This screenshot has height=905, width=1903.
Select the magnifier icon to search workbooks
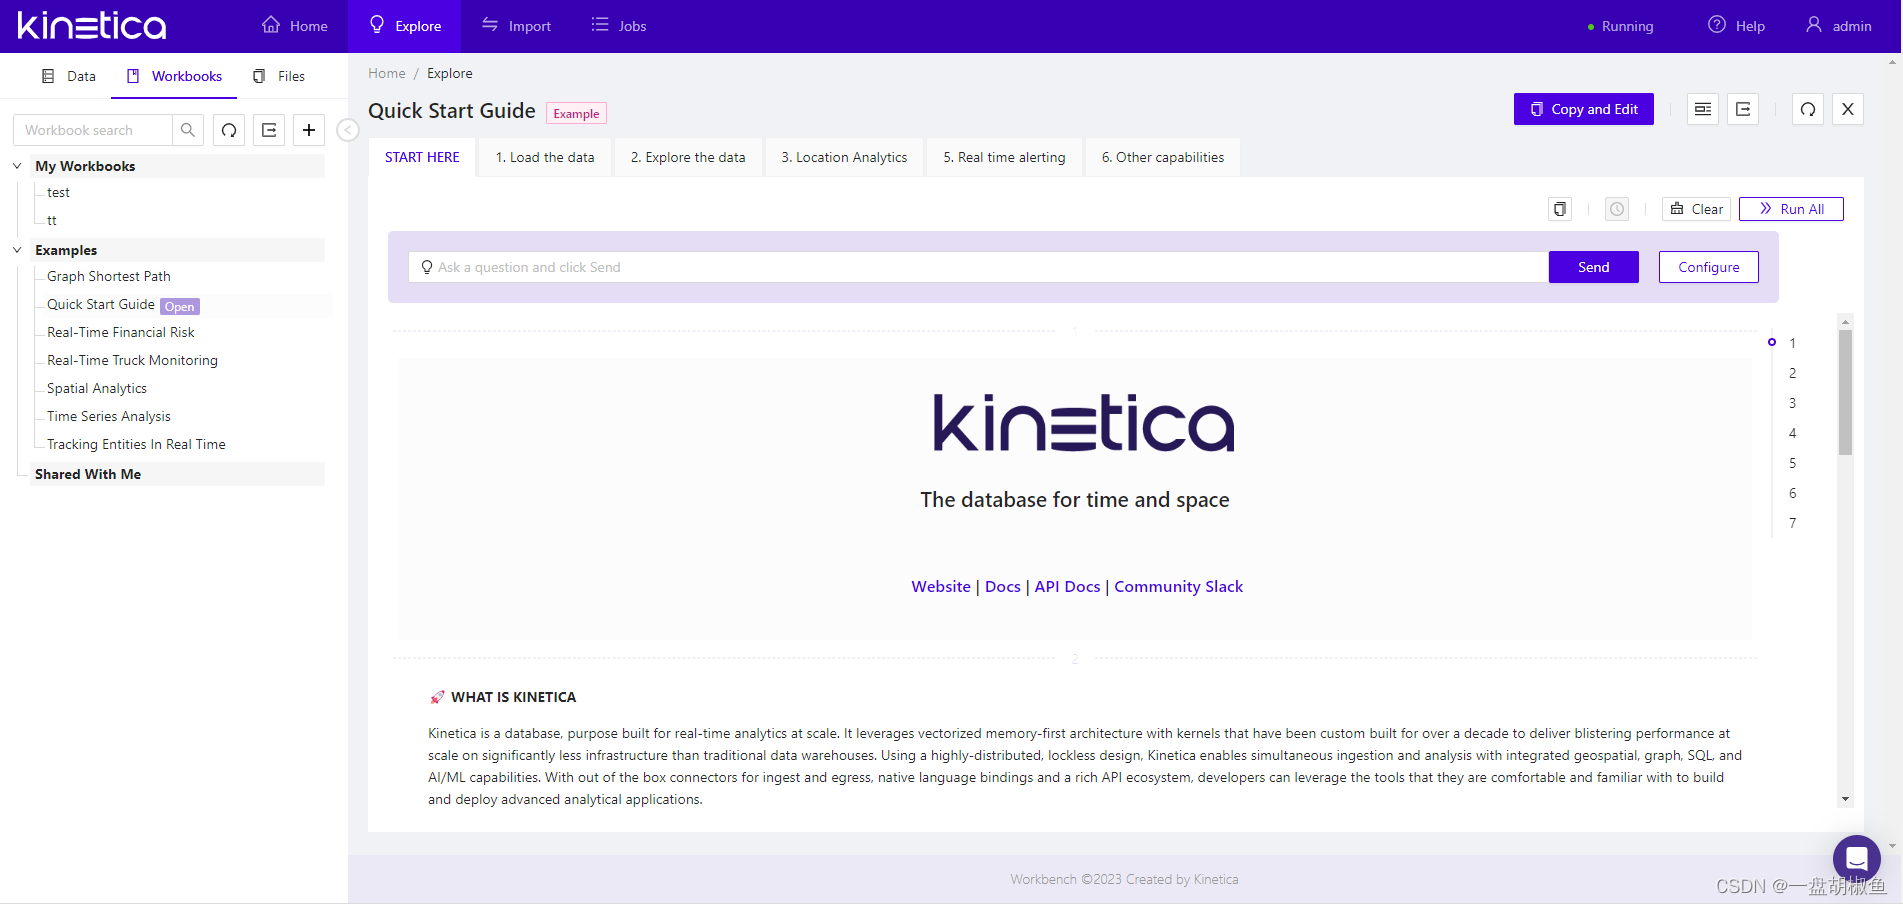[187, 130]
